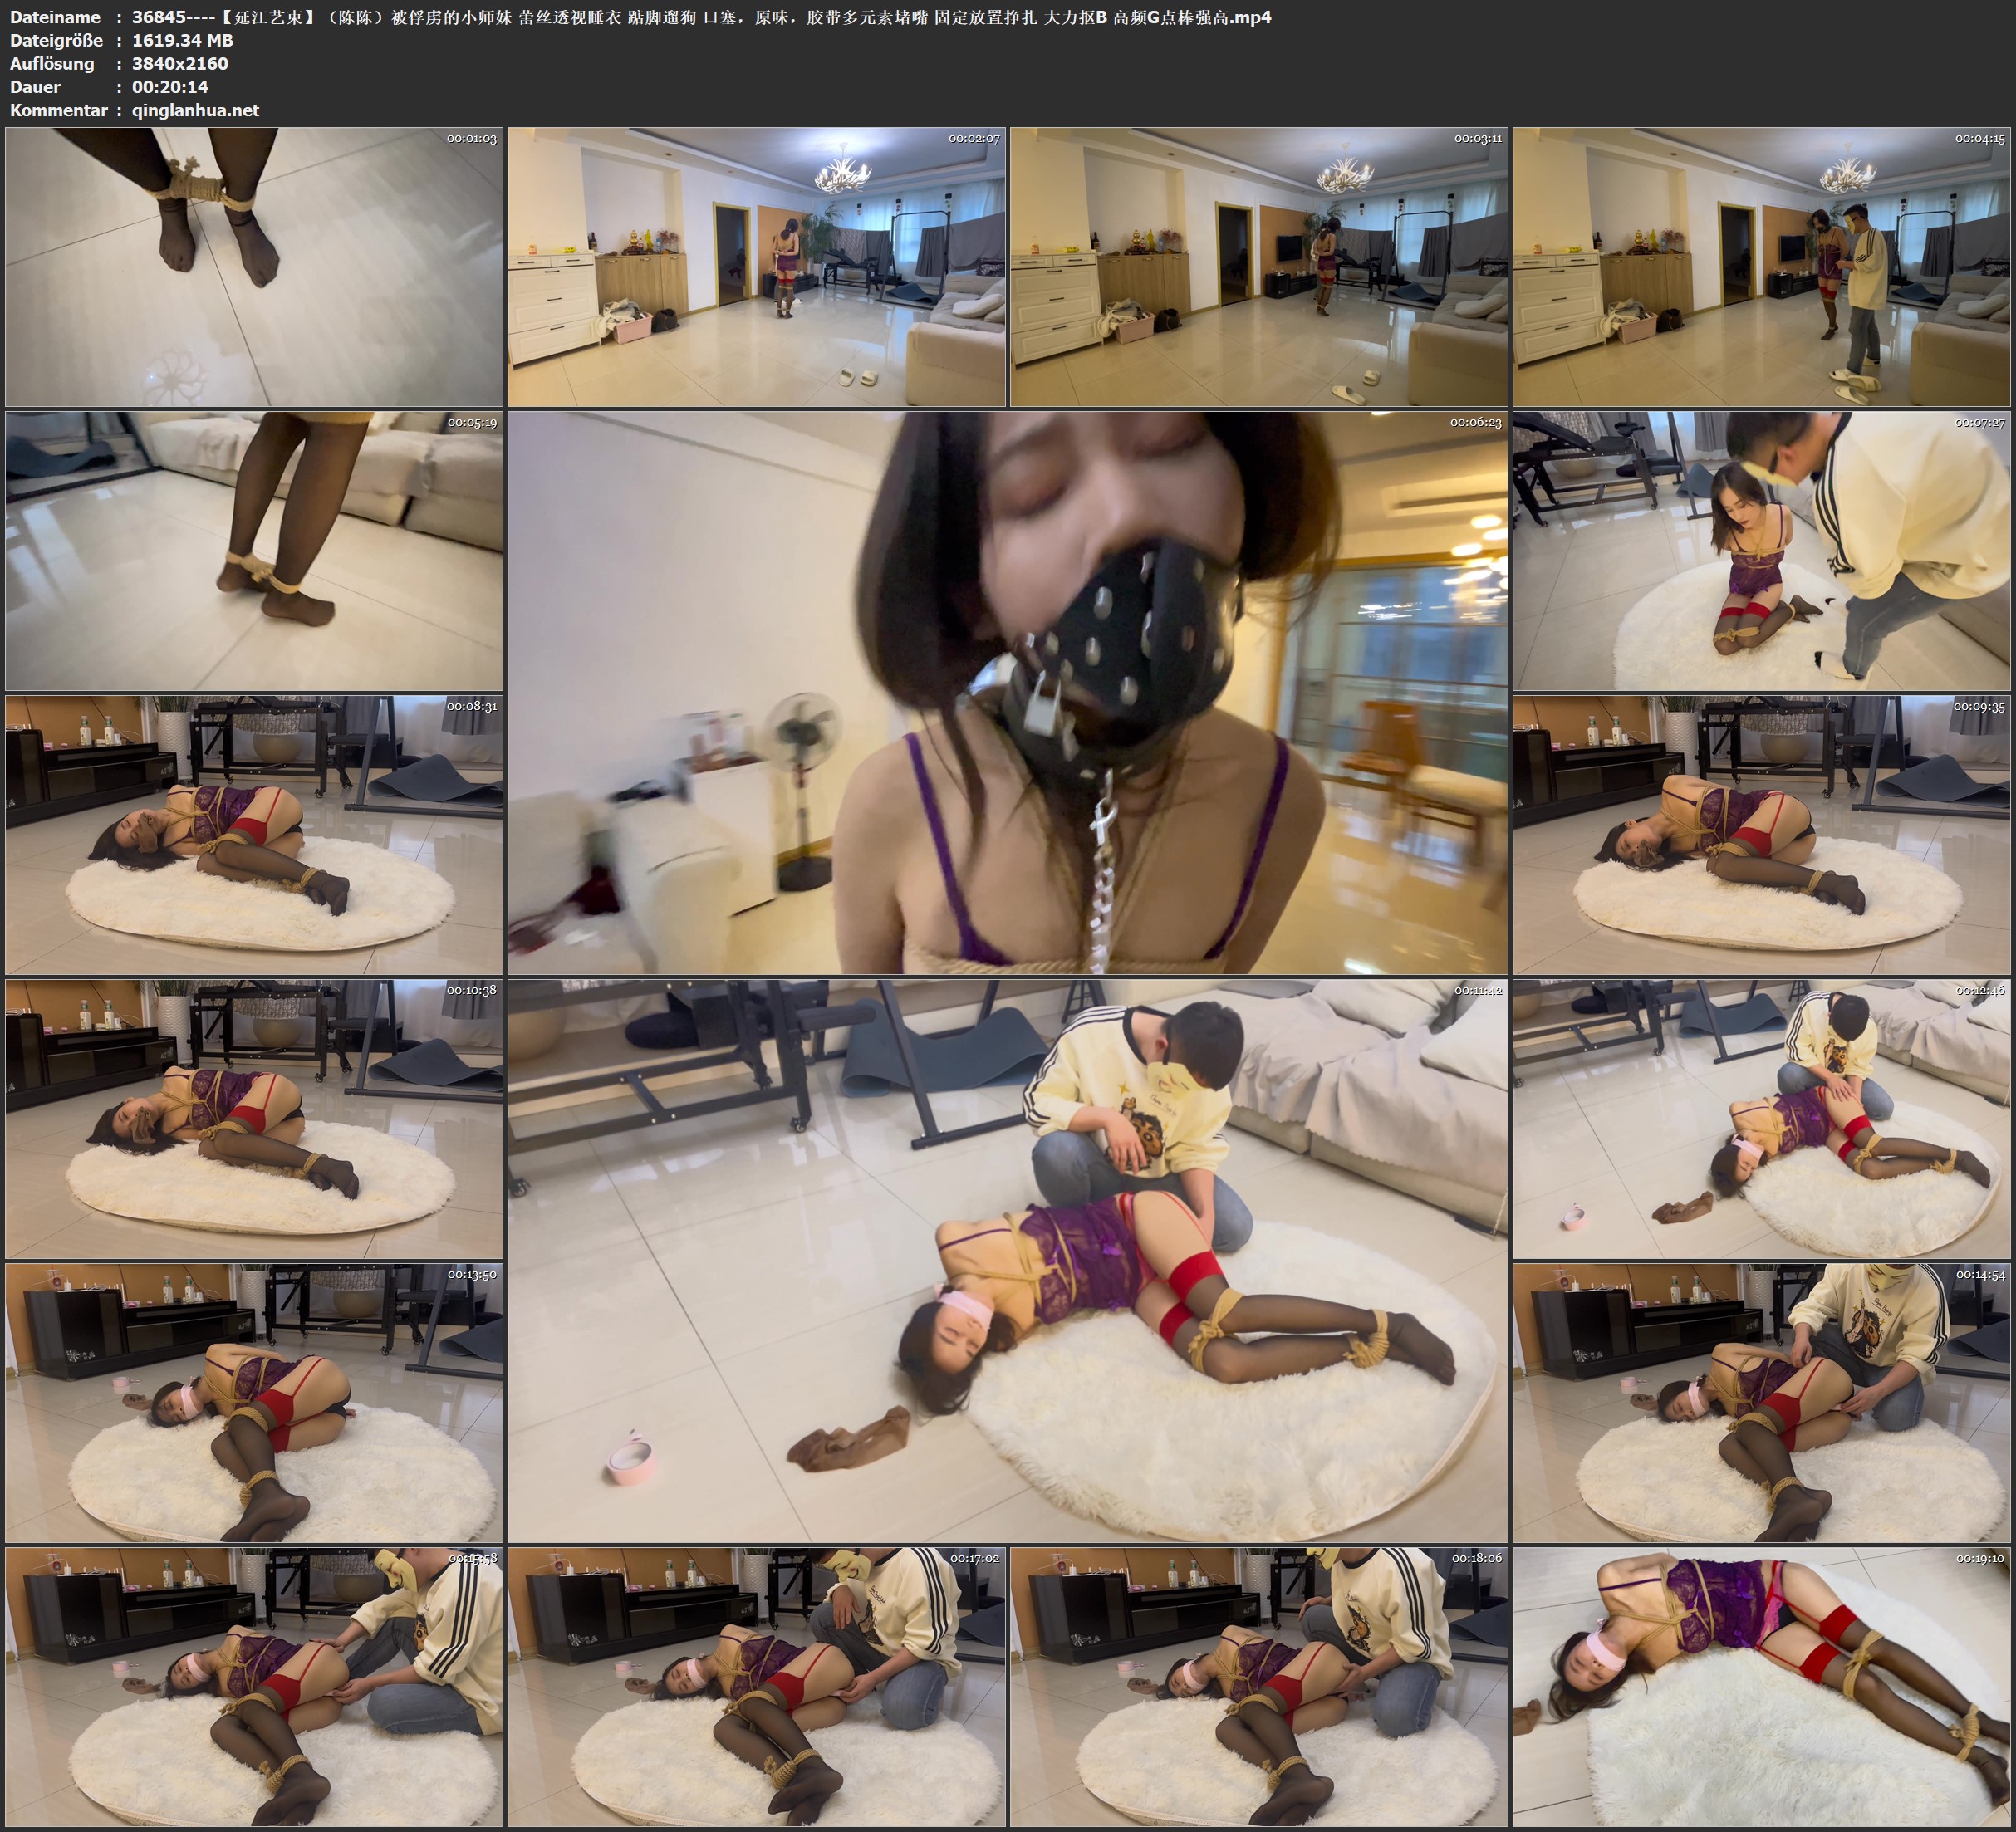This screenshot has height=1832, width=2016.
Task: Select the thumbnail timestamped 00:08:31
Action: (254, 835)
